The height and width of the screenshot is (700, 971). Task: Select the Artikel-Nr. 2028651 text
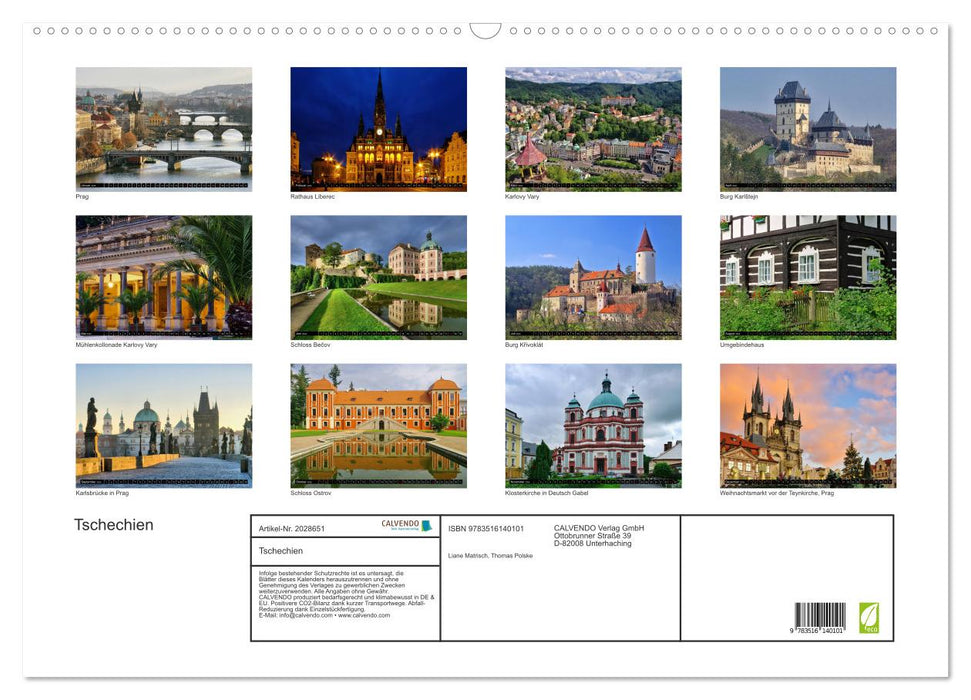(290, 528)
